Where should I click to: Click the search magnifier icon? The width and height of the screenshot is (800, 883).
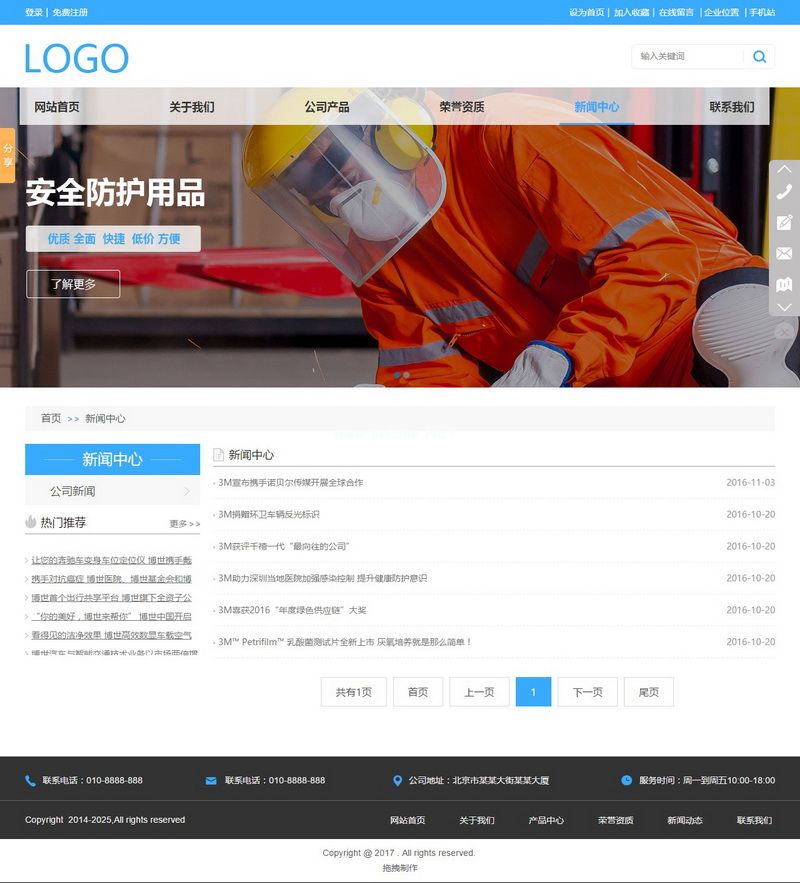click(759, 56)
